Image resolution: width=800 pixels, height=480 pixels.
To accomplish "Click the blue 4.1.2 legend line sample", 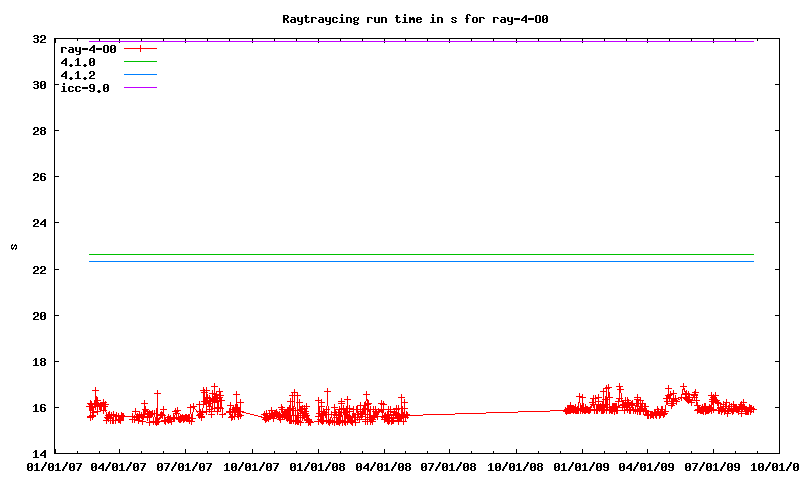I will point(141,75).
